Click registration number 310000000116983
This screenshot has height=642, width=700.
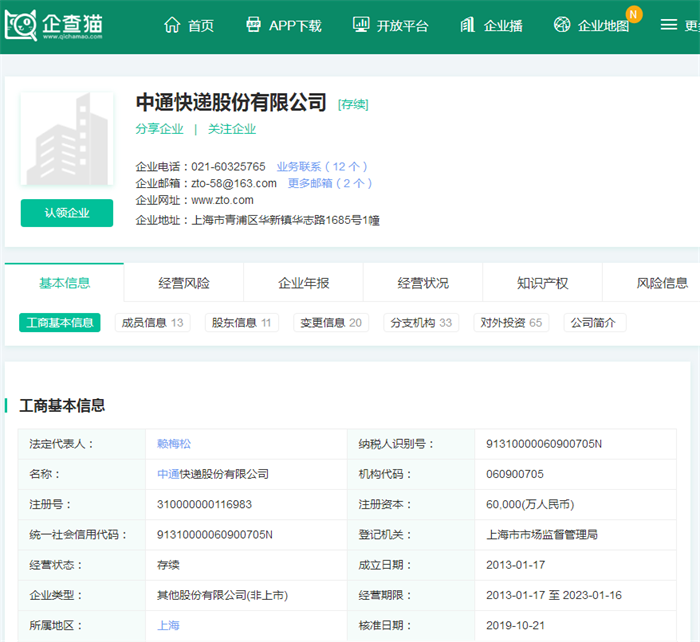[x=204, y=504]
